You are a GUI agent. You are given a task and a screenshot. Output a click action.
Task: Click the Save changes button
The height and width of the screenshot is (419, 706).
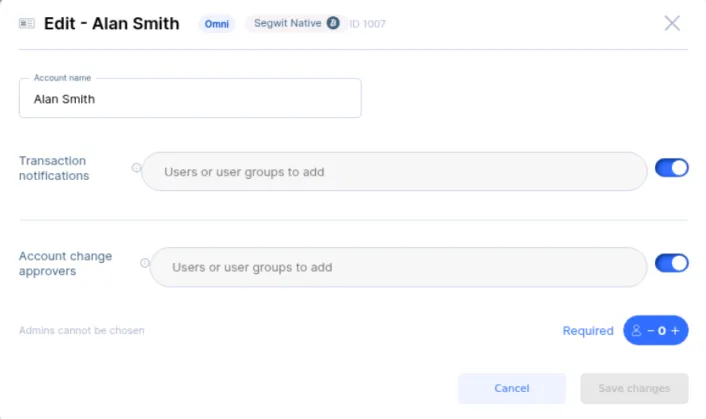click(634, 388)
